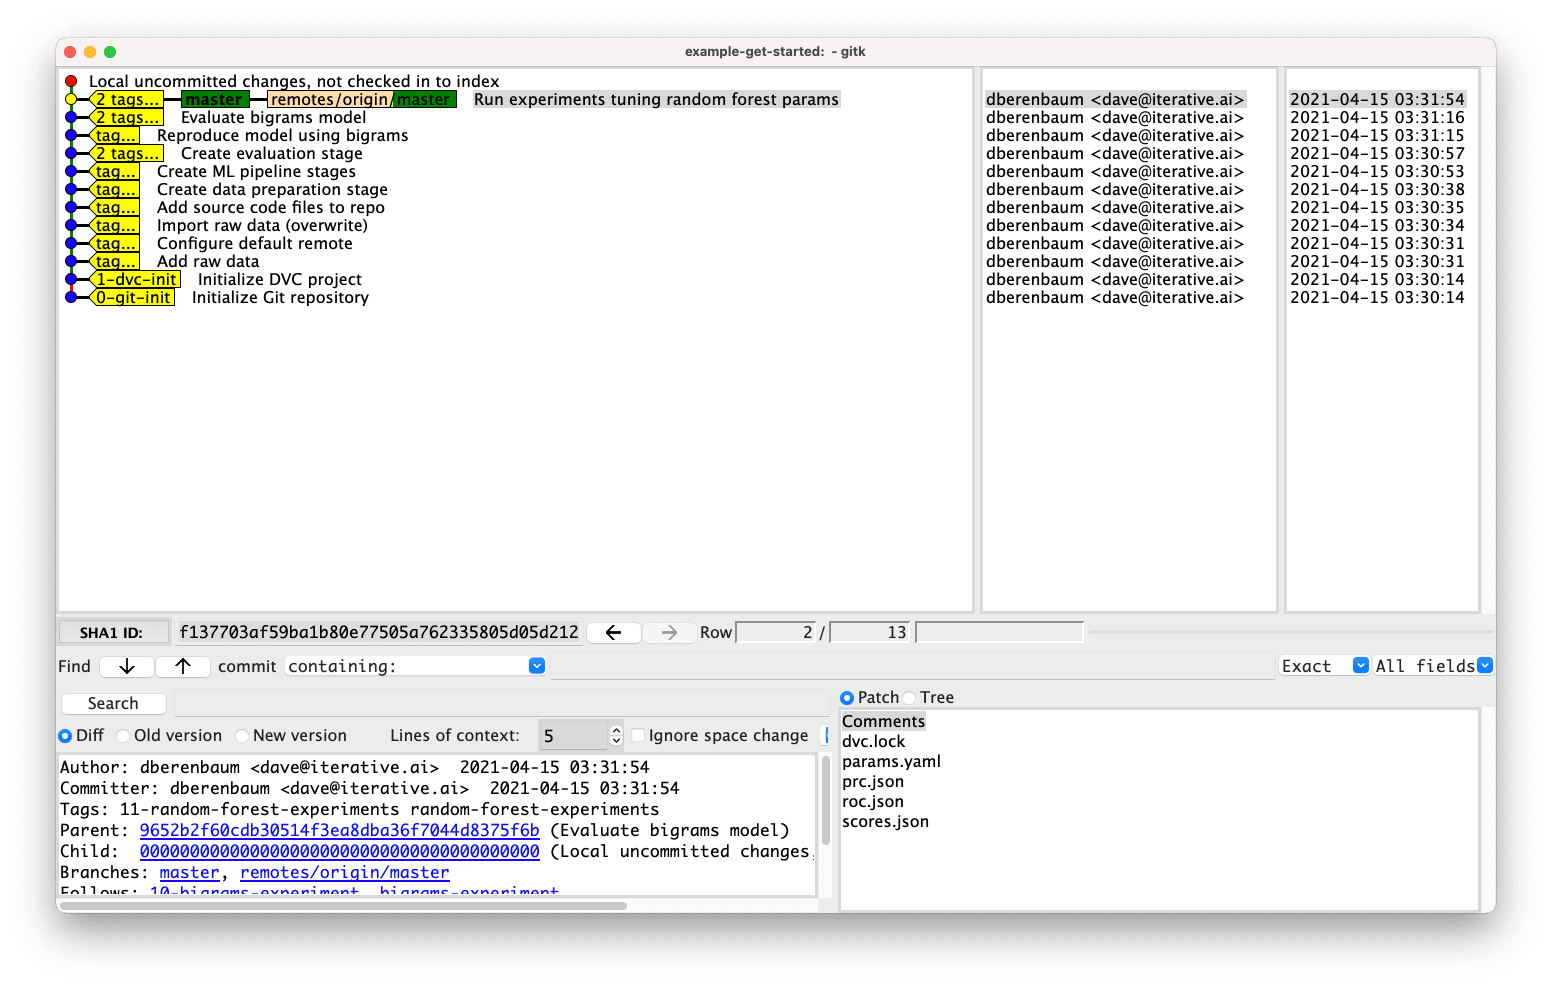Open the Exact match type dropdown
The height and width of the screenshot is (987, 1552).
pos(1360,666)
